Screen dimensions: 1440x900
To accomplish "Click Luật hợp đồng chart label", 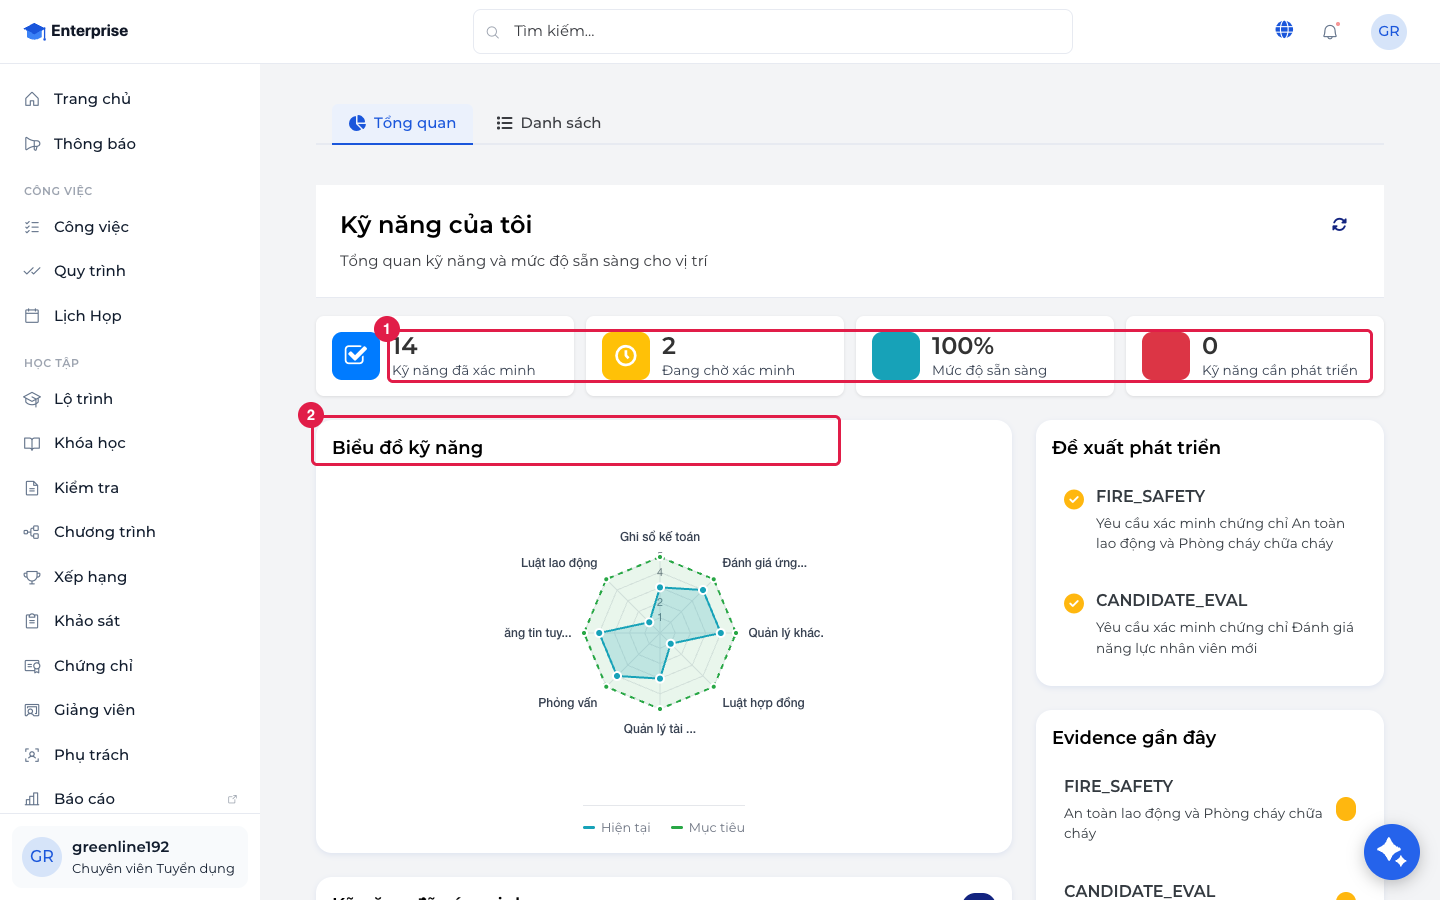I will [x=764, y=703].
